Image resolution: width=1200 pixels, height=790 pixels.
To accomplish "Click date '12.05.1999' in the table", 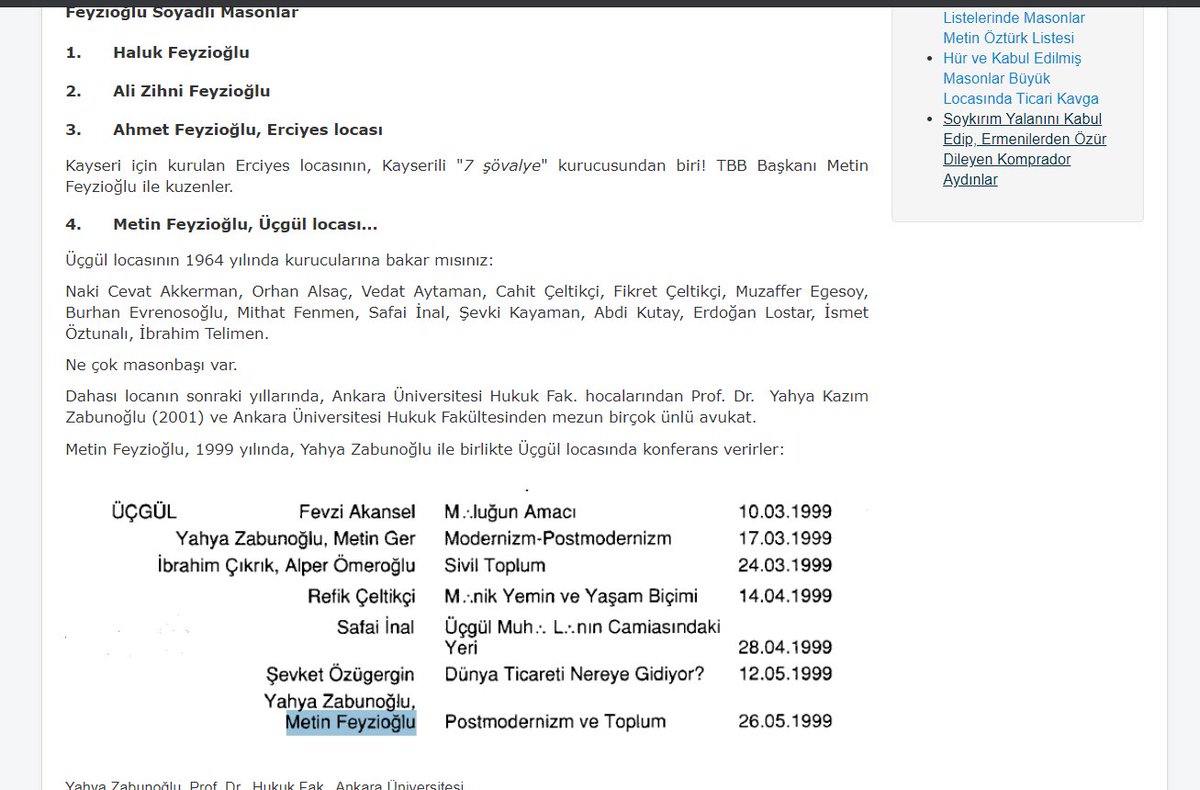I will coord(785,674).
